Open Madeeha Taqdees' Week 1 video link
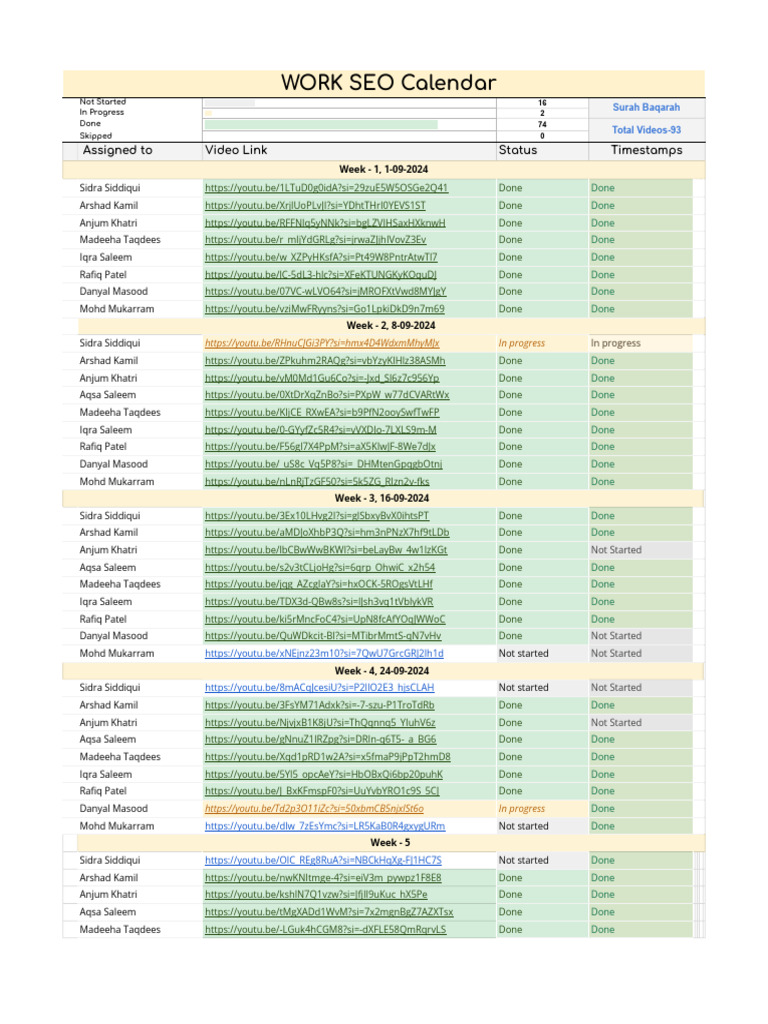The width and height of the screenshot is (768, 1024). click(315, 240)
